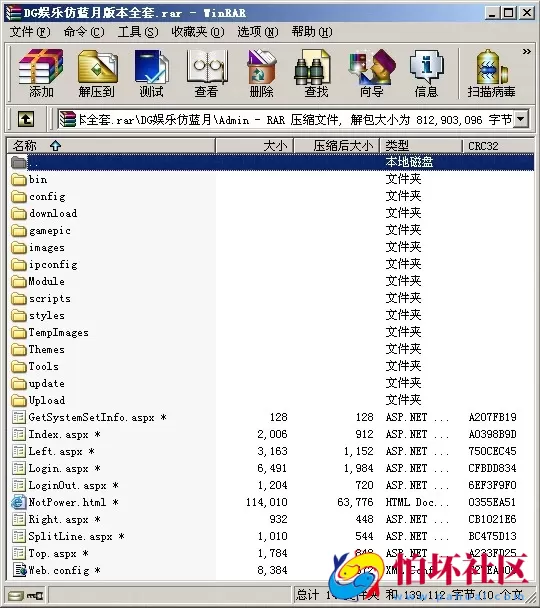Image resolution: width=540 pixels, height=608 pixels.
Task: Click the 本地磁盘 type label
Action: tap(409, 162)
